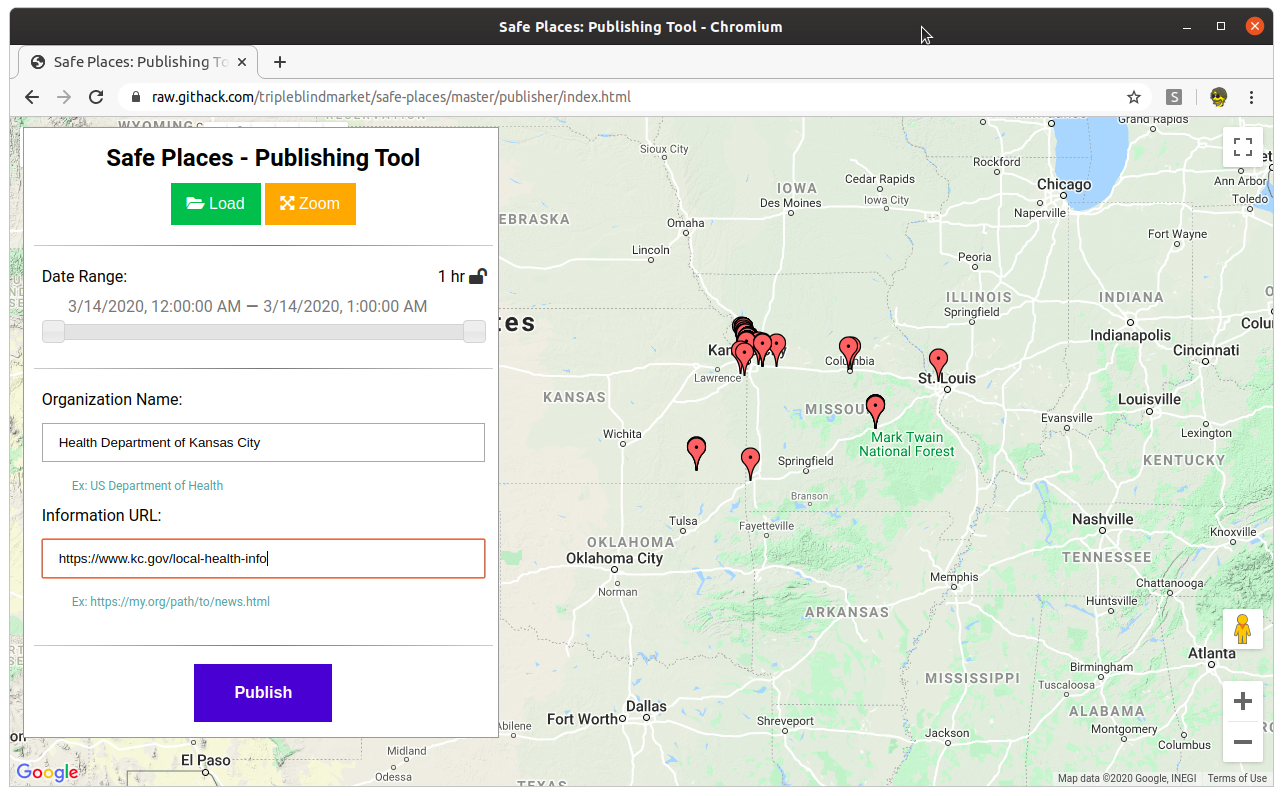Screen dimensions: 1283x796
Task: Click the left handle of date range slider
Action: tap(54, 332)
